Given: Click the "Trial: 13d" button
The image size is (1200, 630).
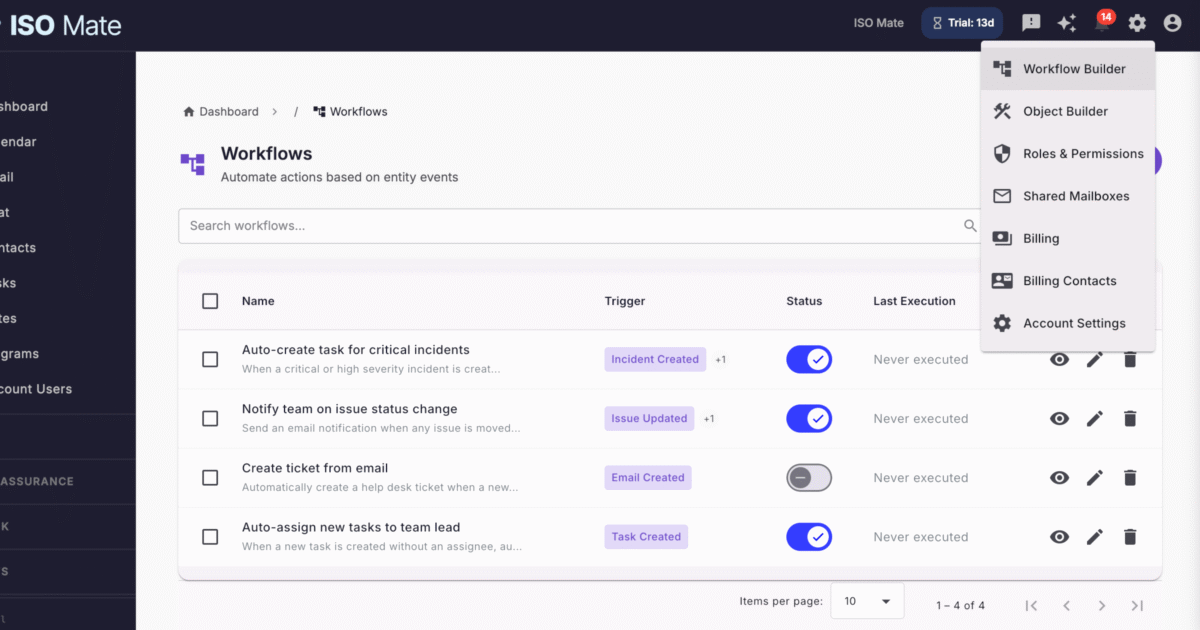Looking at the screenshot, I should [961, 22].
